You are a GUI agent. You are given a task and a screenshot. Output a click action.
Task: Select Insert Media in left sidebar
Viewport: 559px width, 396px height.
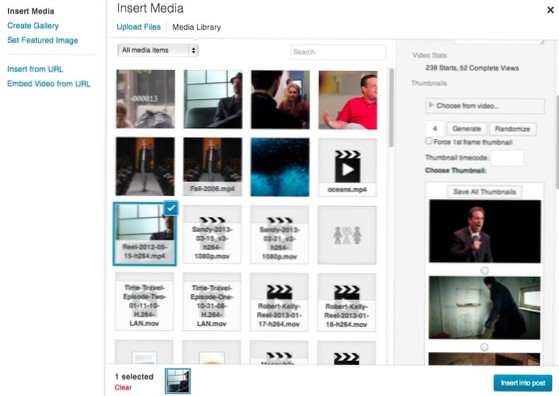click(31, 11)
